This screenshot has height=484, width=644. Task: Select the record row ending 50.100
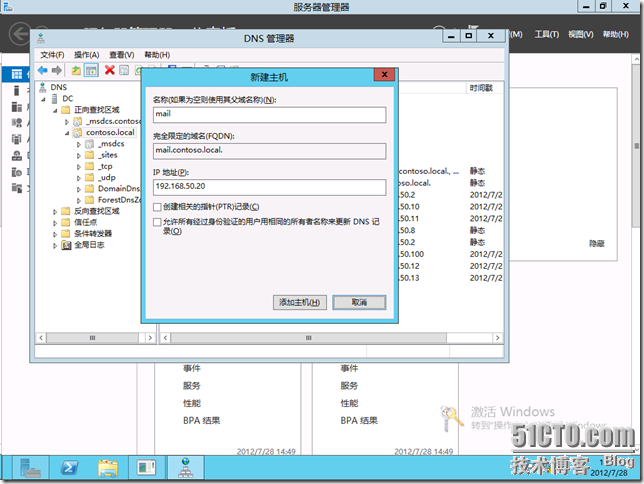pos(450,254)
